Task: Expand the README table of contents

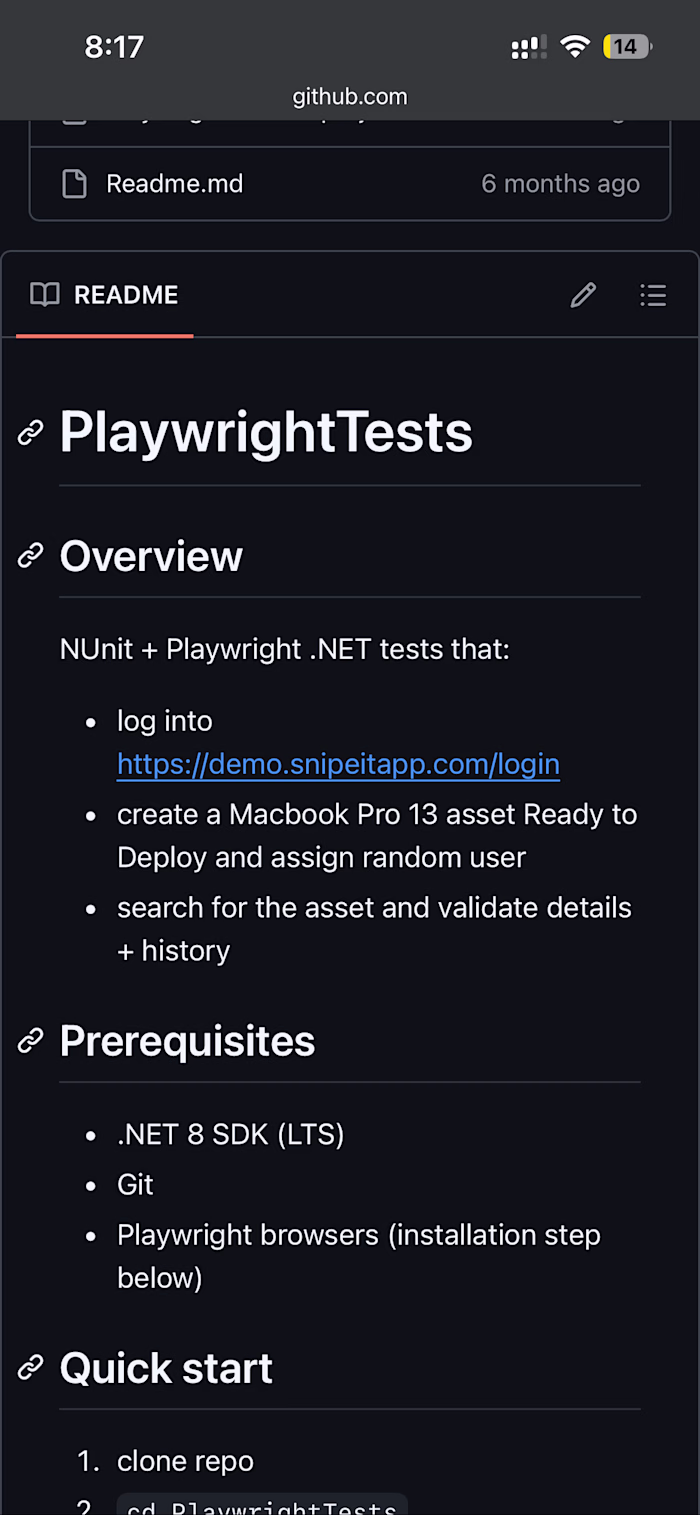Action: point(653,295)
